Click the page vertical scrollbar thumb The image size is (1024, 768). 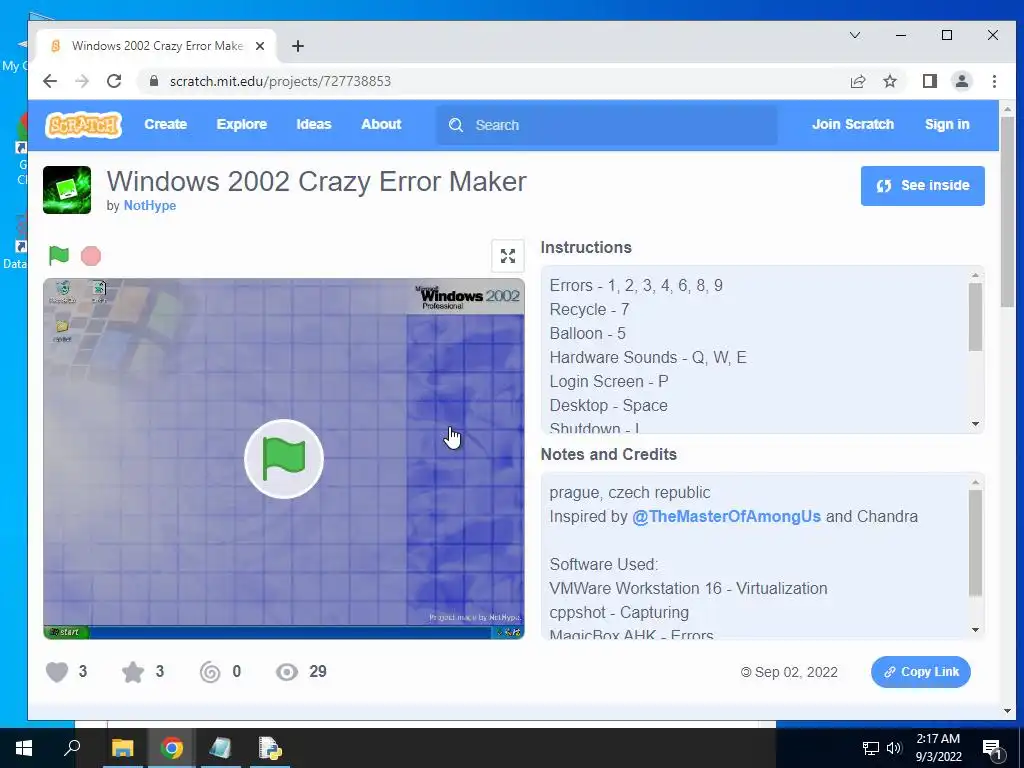(x=1008, y=213)
